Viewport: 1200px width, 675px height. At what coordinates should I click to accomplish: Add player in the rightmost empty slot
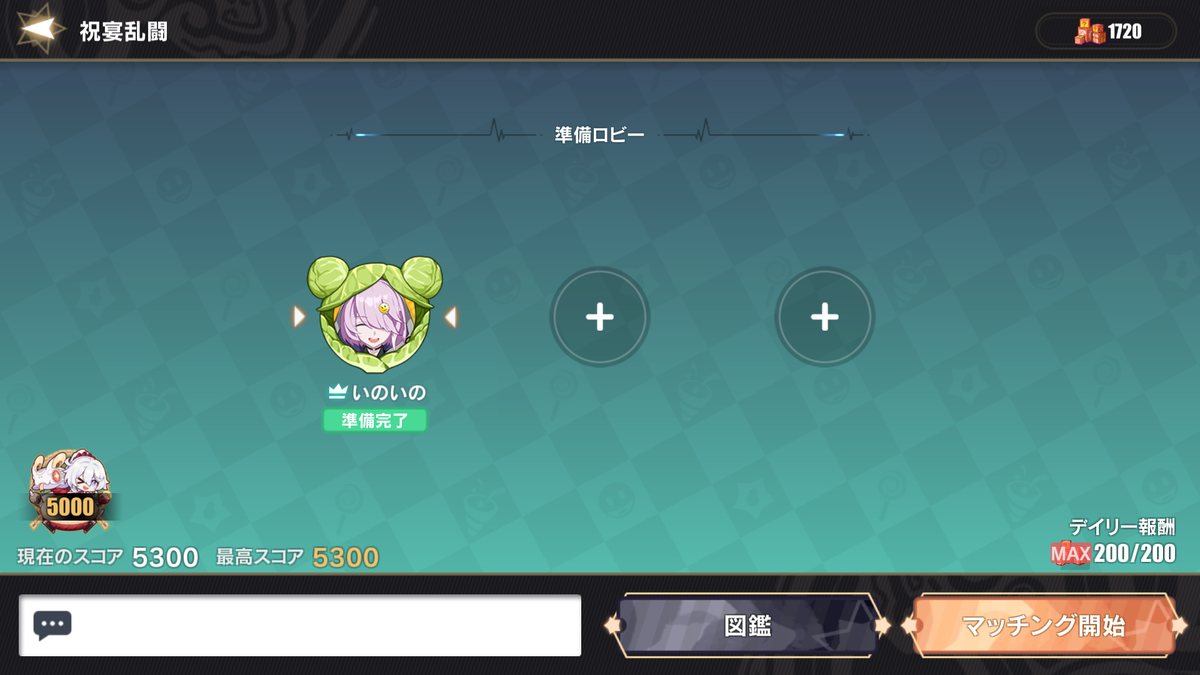pyautogui.click(x=825, y=317)
